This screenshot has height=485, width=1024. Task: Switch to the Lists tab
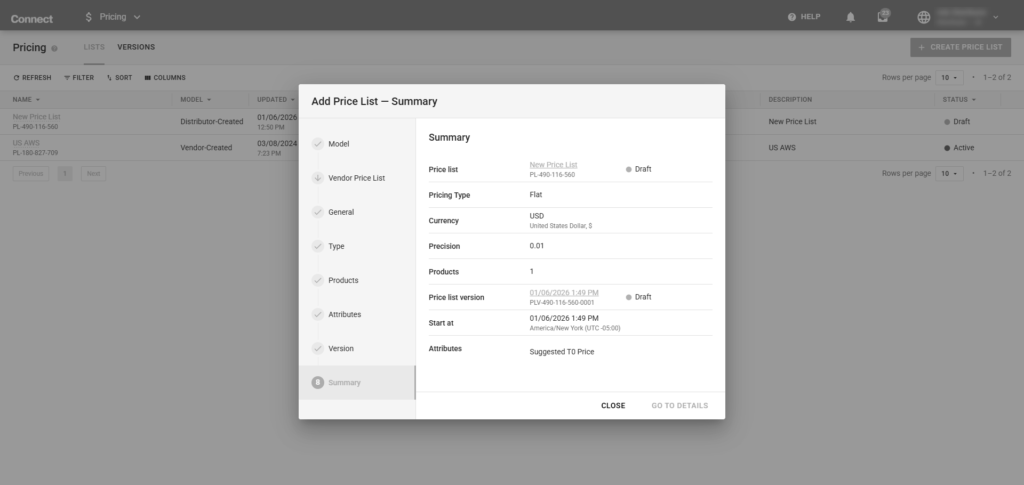(x=94, y=47)
